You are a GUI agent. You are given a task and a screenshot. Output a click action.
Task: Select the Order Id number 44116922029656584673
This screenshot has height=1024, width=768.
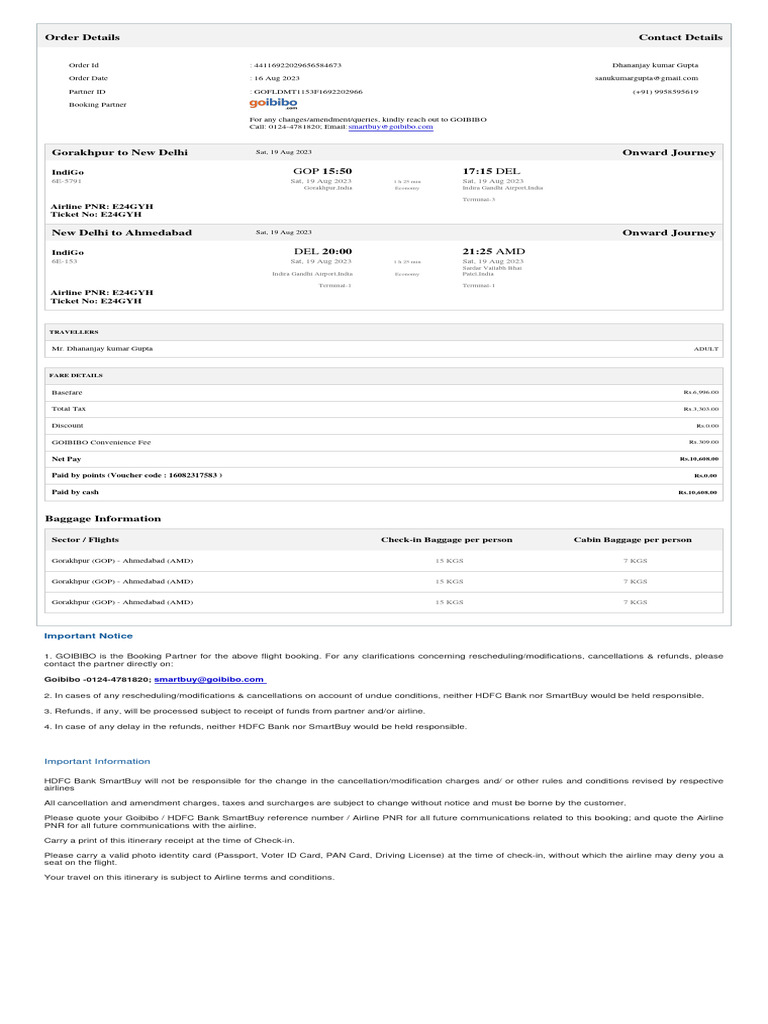[297, 65]
